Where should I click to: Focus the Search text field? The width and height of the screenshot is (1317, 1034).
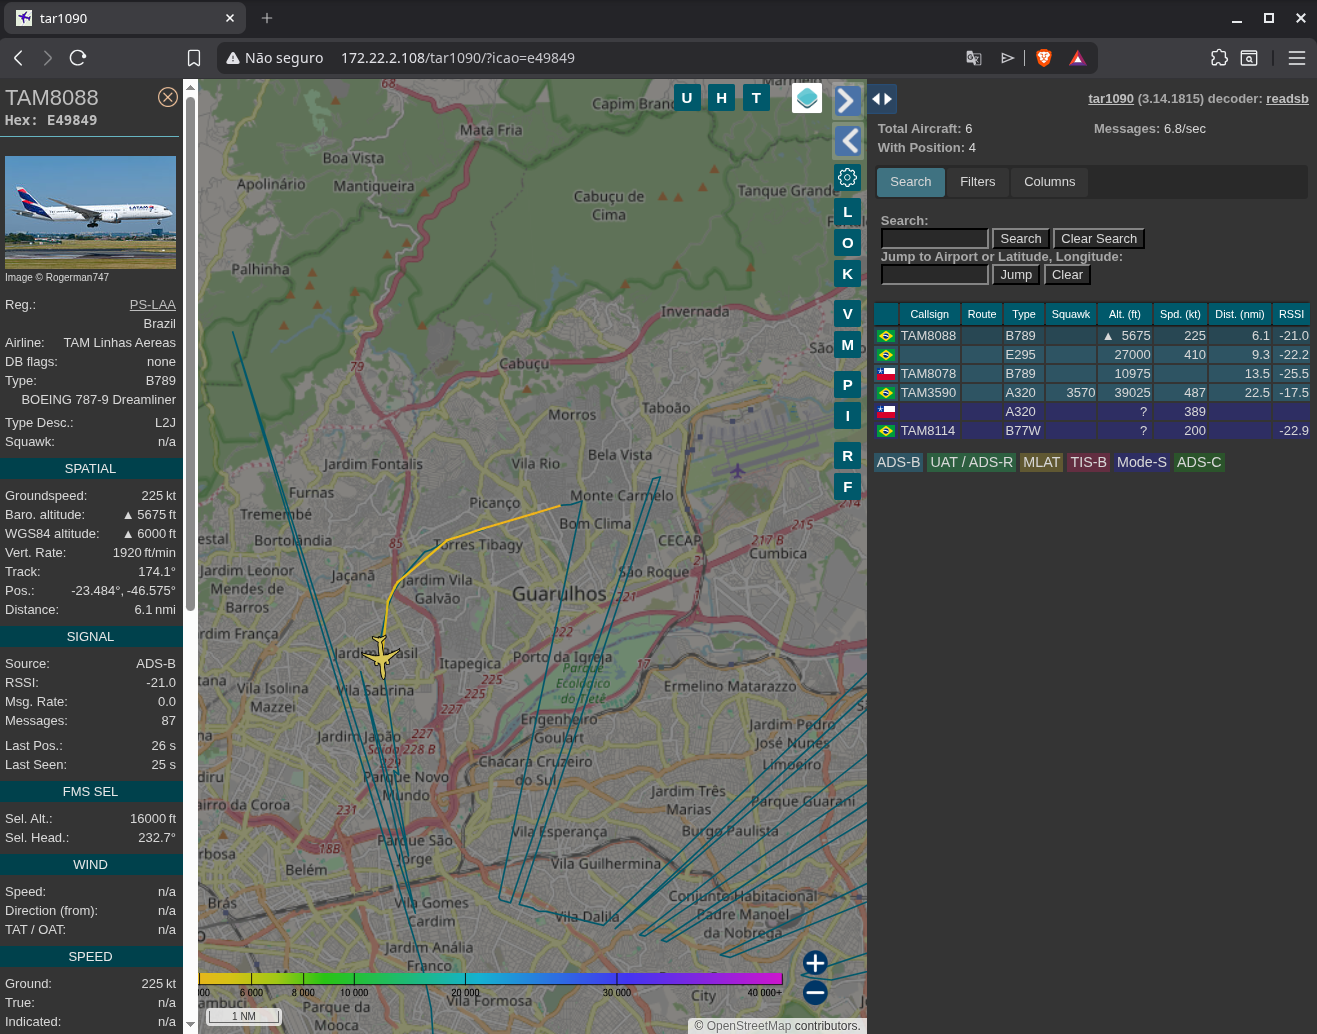[x=934, y=239]
